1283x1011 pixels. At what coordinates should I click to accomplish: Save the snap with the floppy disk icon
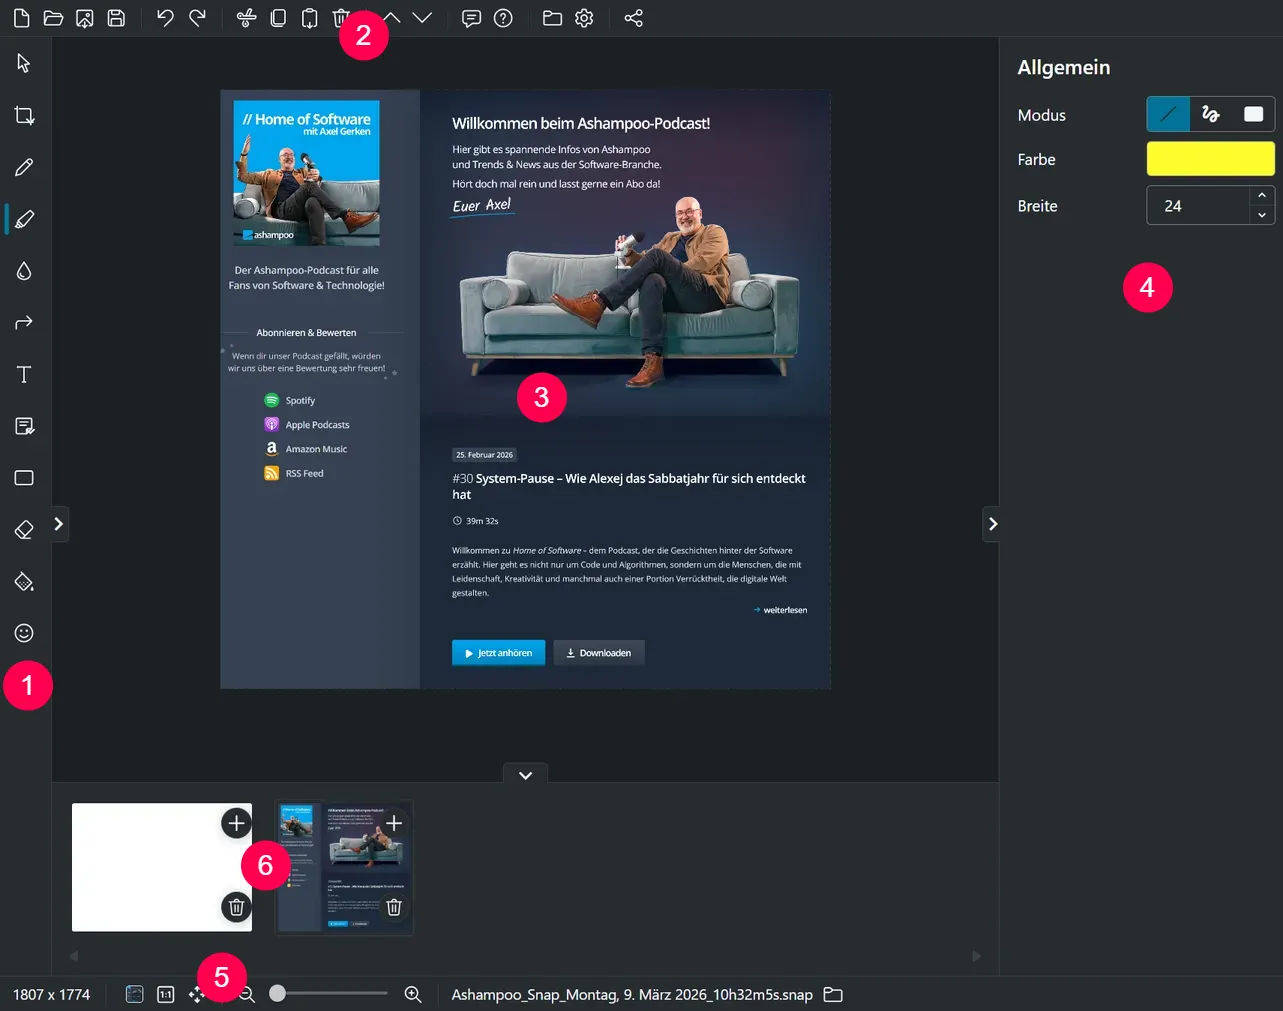(x=116, y=18)
